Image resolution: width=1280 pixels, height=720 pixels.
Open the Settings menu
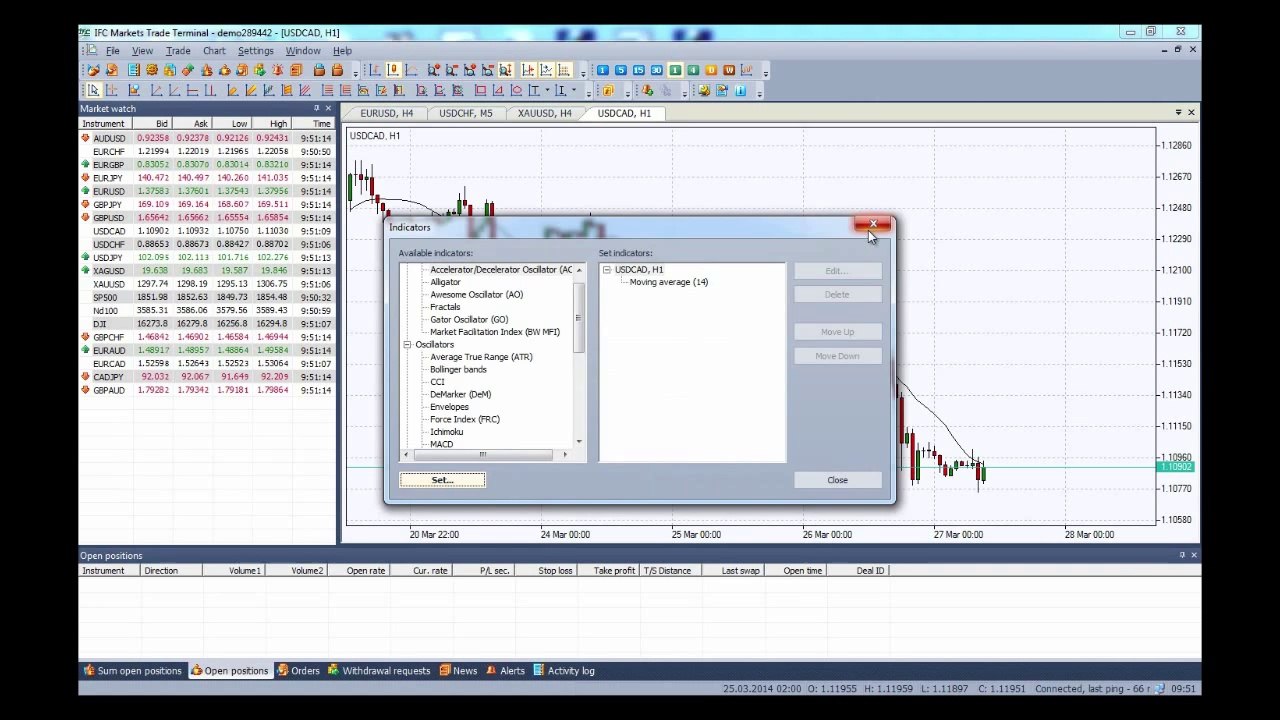point(255,51)
